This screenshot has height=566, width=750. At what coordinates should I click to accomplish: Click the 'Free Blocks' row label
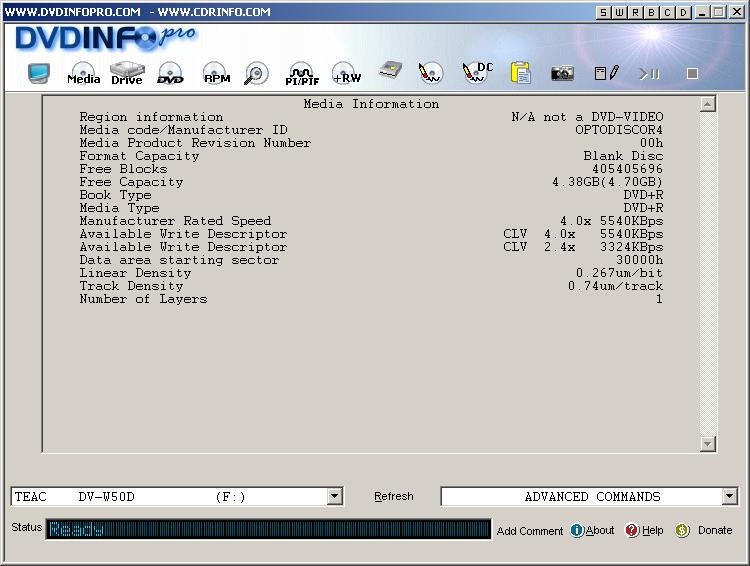(123, 169)
